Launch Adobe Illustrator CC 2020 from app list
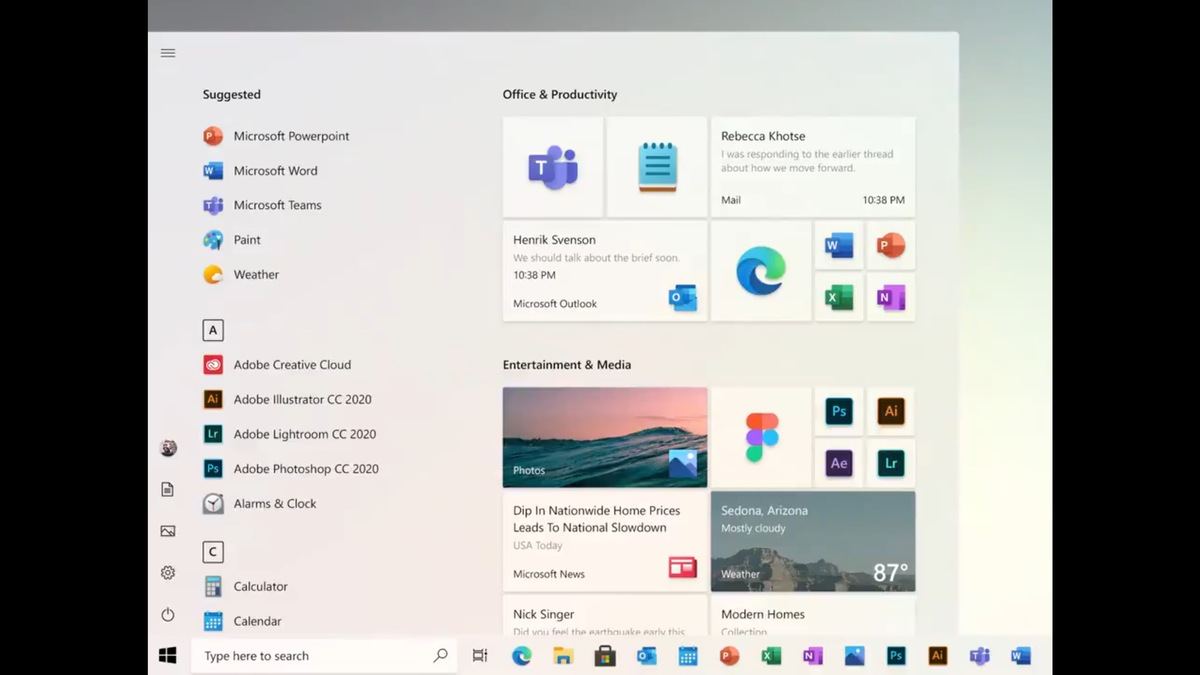The width and height of the screenshot is (1200, 675). tap(288, 399)
